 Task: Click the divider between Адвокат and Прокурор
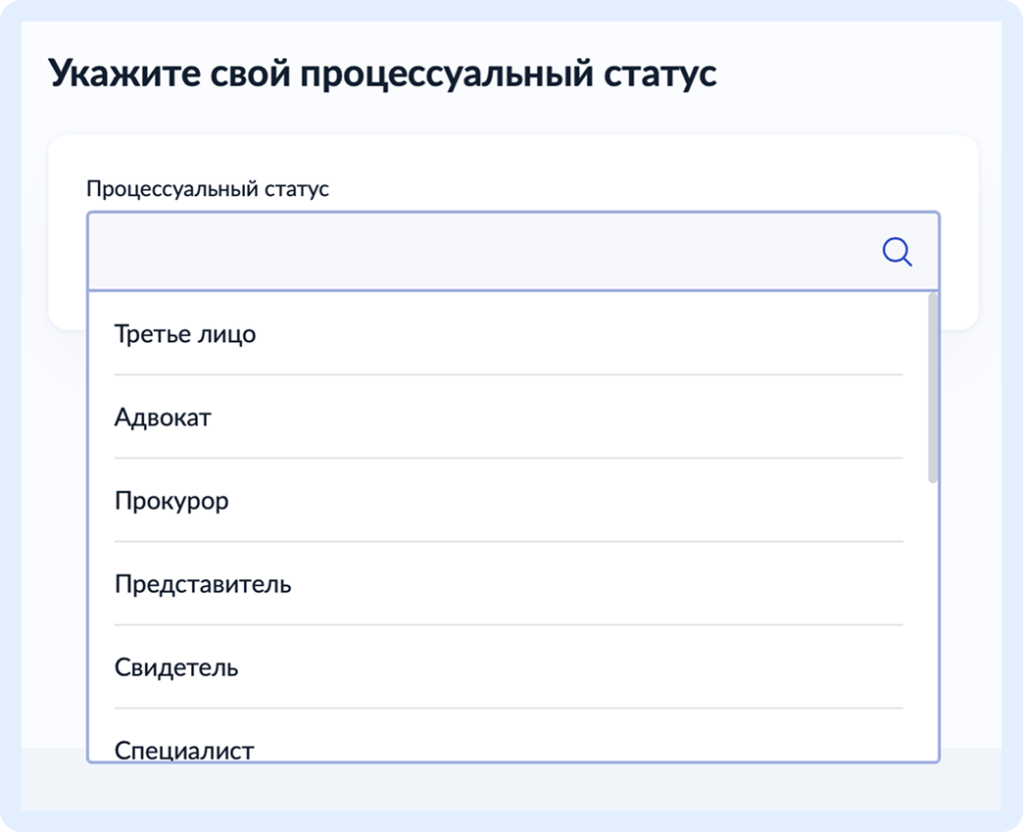point(508,458)
